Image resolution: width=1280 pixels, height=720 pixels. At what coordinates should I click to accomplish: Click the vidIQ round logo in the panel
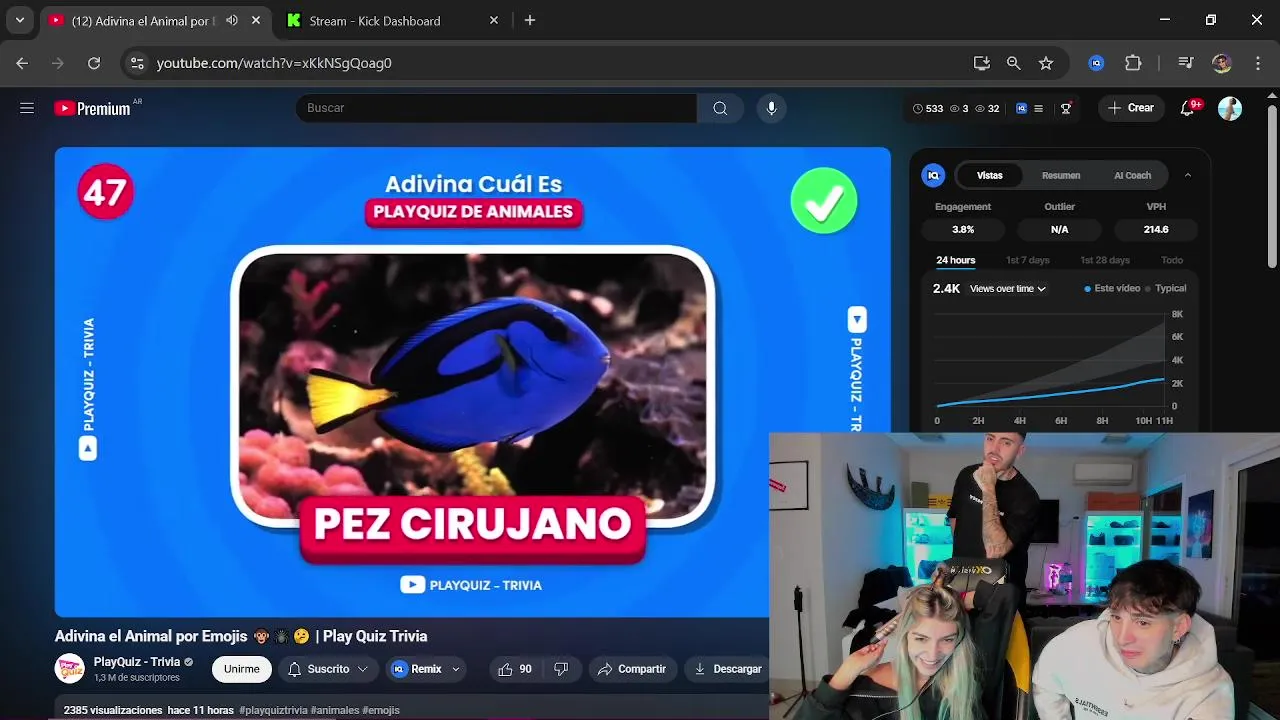tap(933, 175)
